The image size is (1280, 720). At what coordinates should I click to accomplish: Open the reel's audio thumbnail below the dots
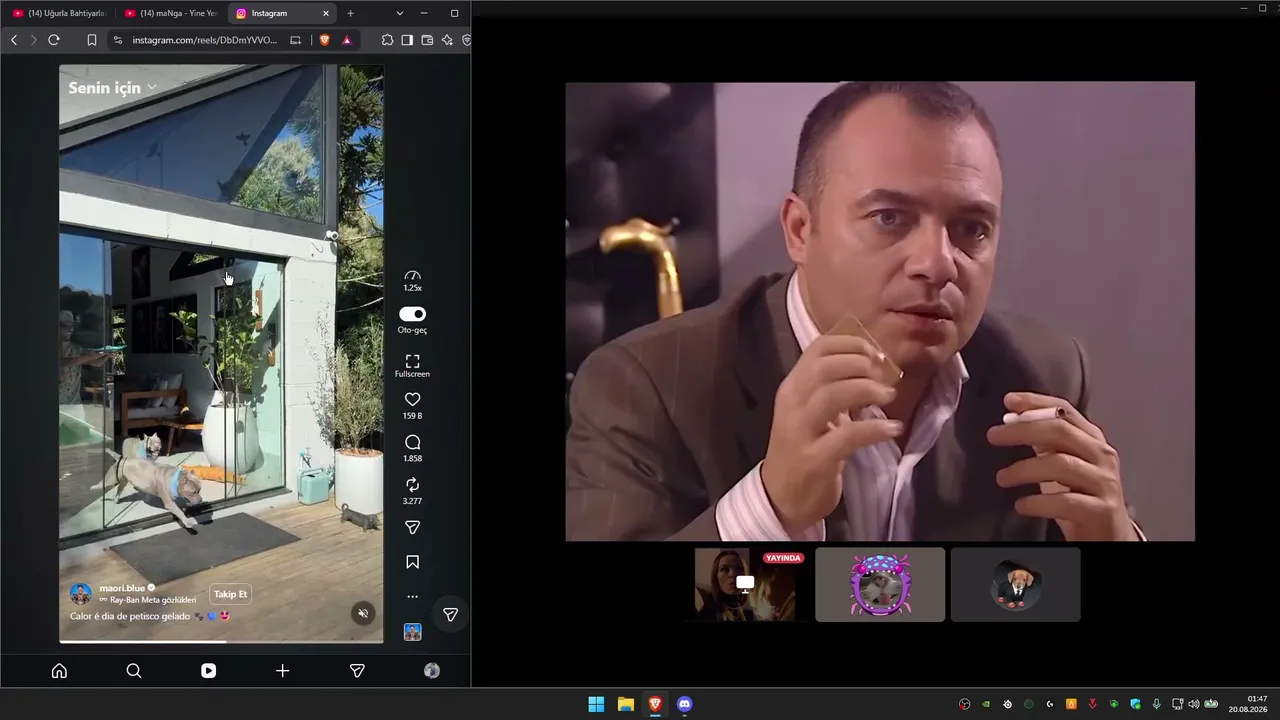pos(412,632)
